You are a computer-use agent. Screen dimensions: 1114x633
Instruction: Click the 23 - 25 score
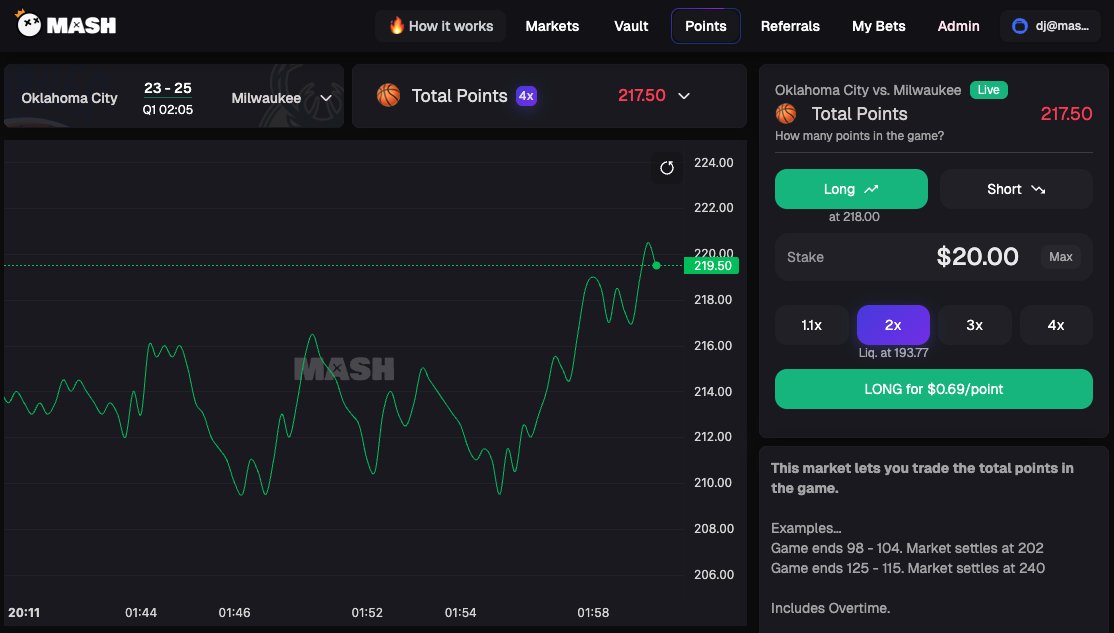168,88
